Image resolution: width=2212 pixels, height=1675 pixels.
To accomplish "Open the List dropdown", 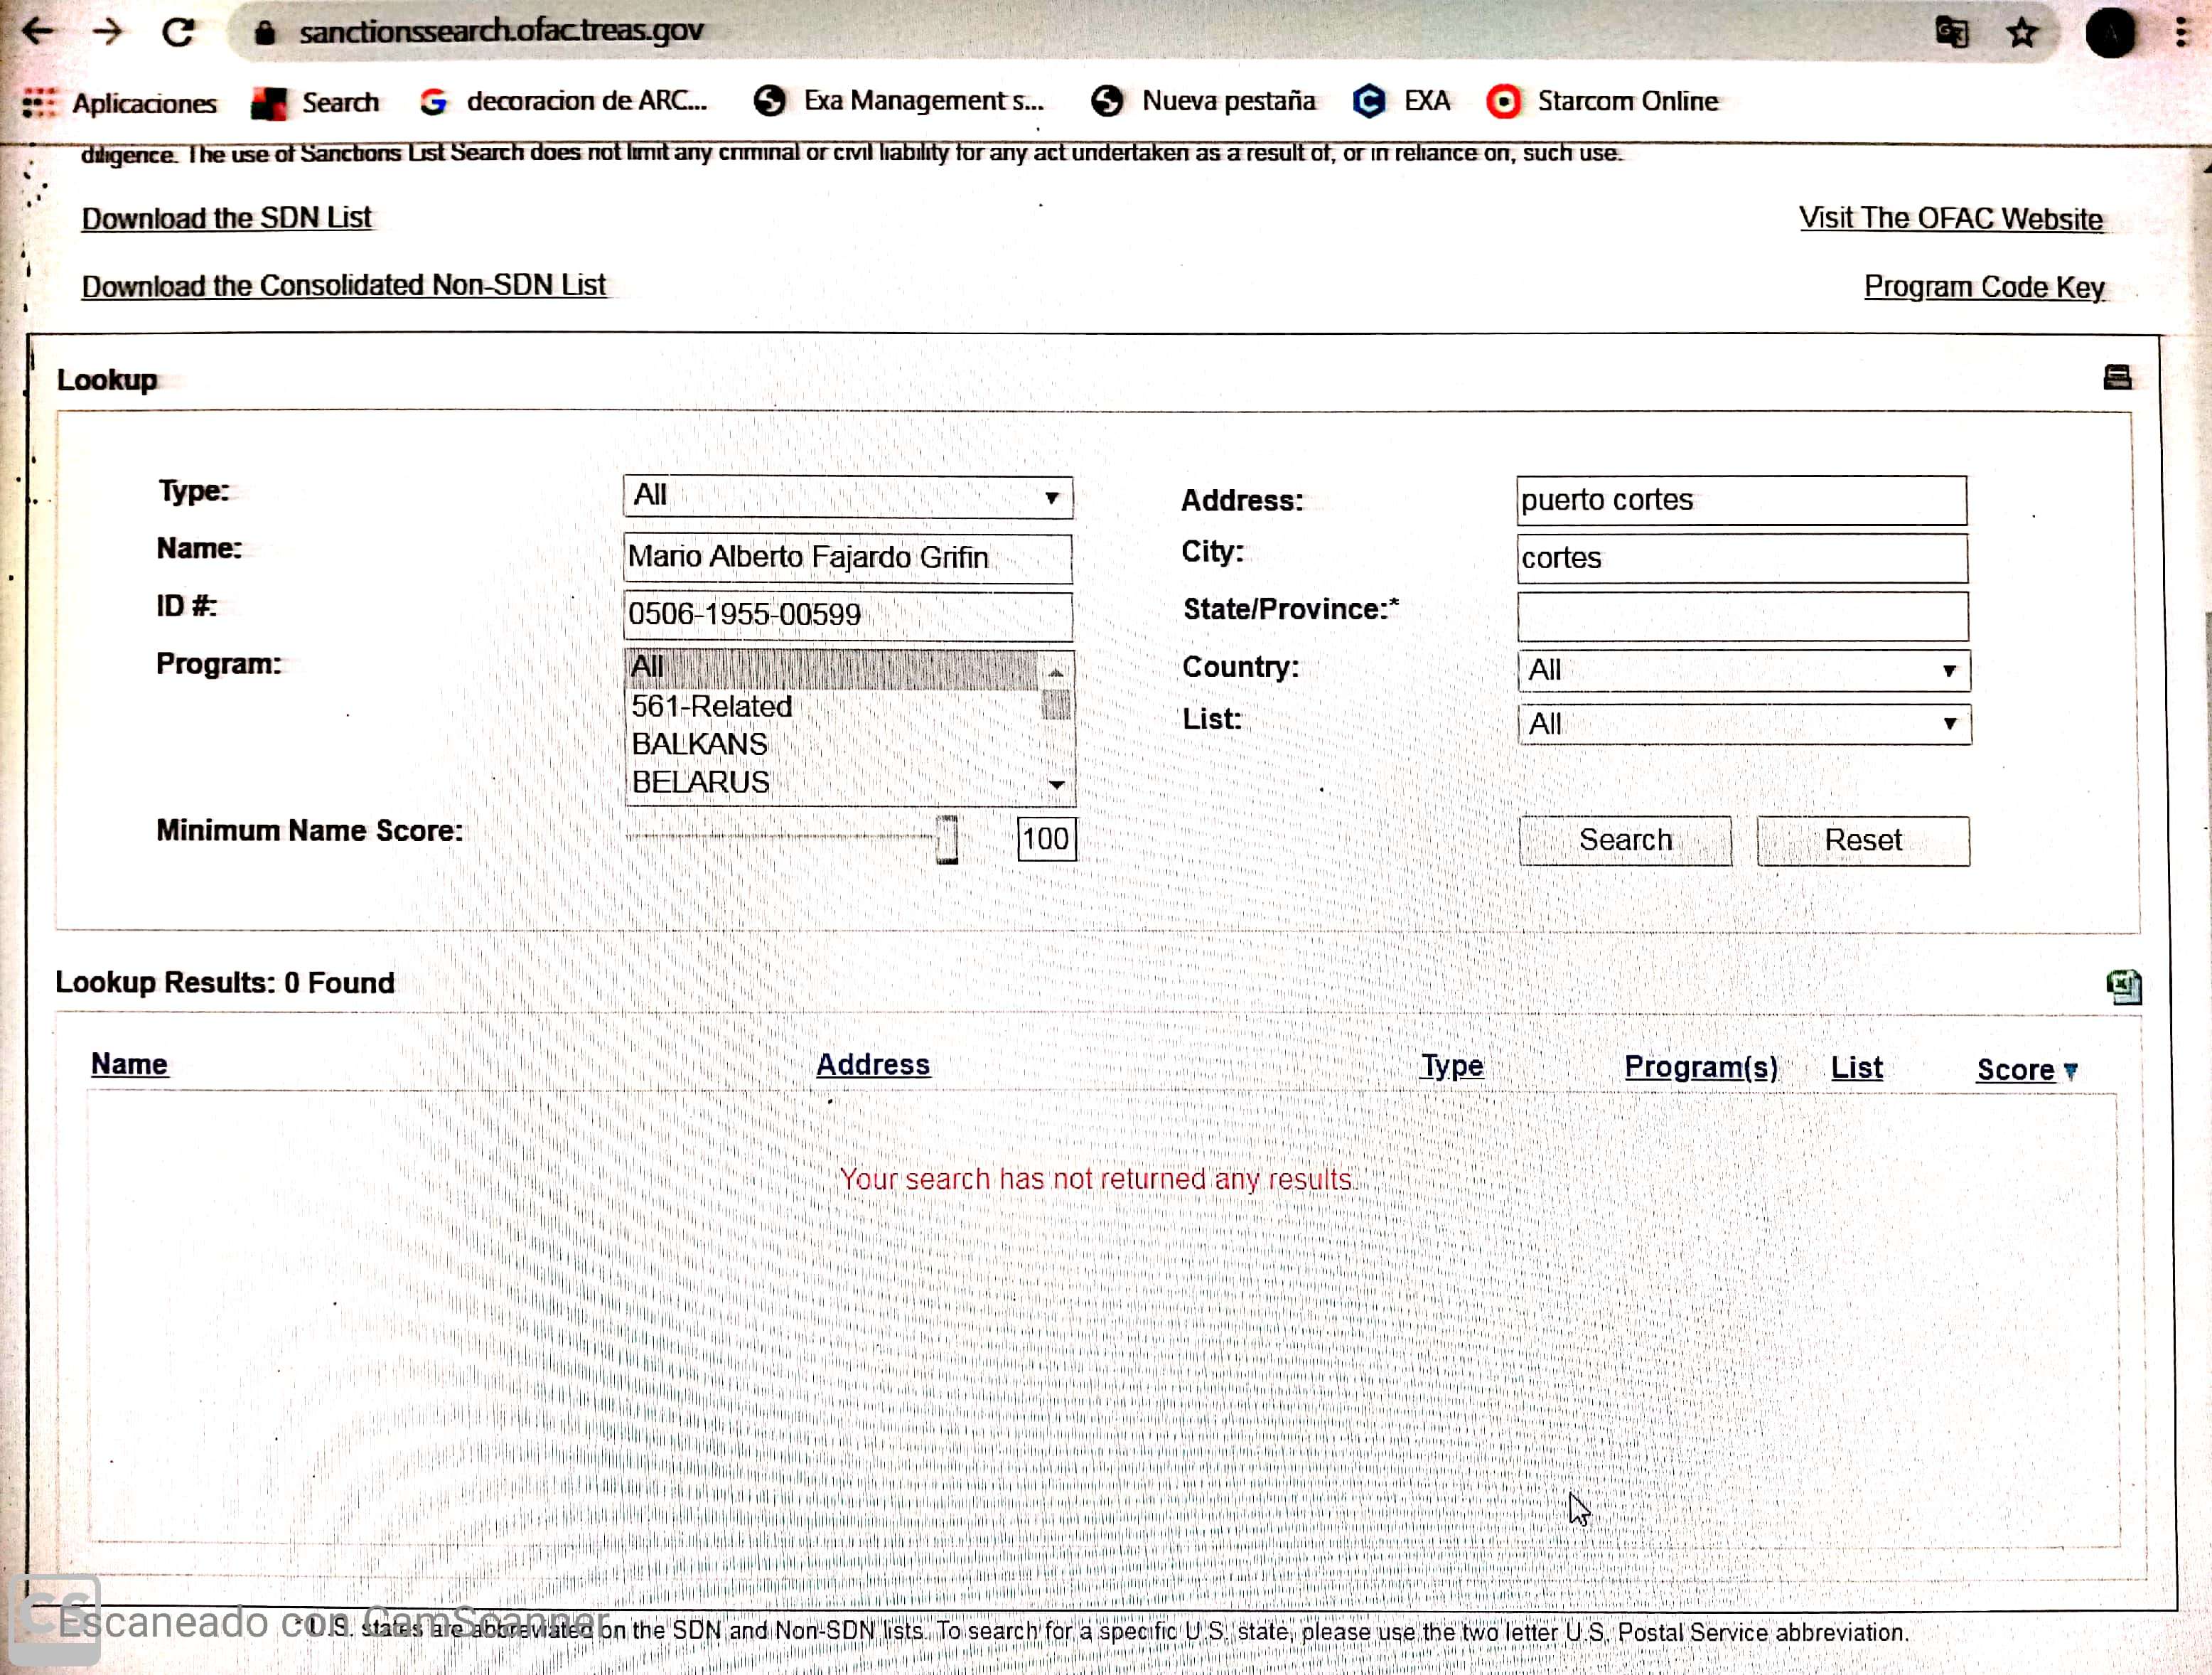I will coord(1743,724).
